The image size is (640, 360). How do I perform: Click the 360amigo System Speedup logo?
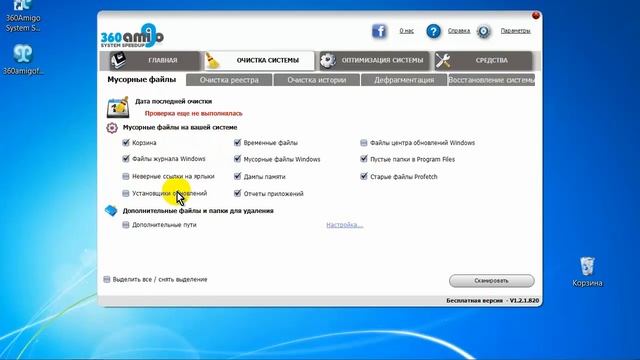point(132,35)
